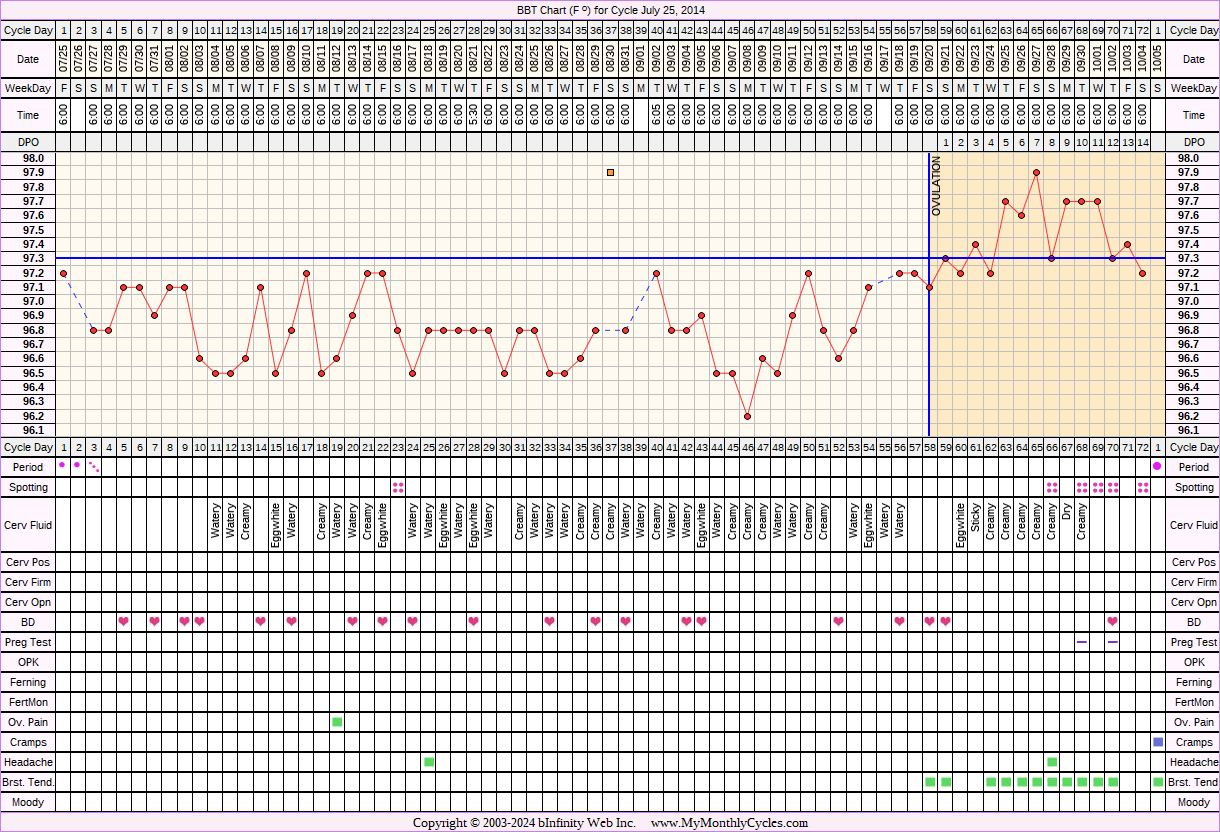Open the www.MyMonthlyCycles.com link

coord(729,823)
